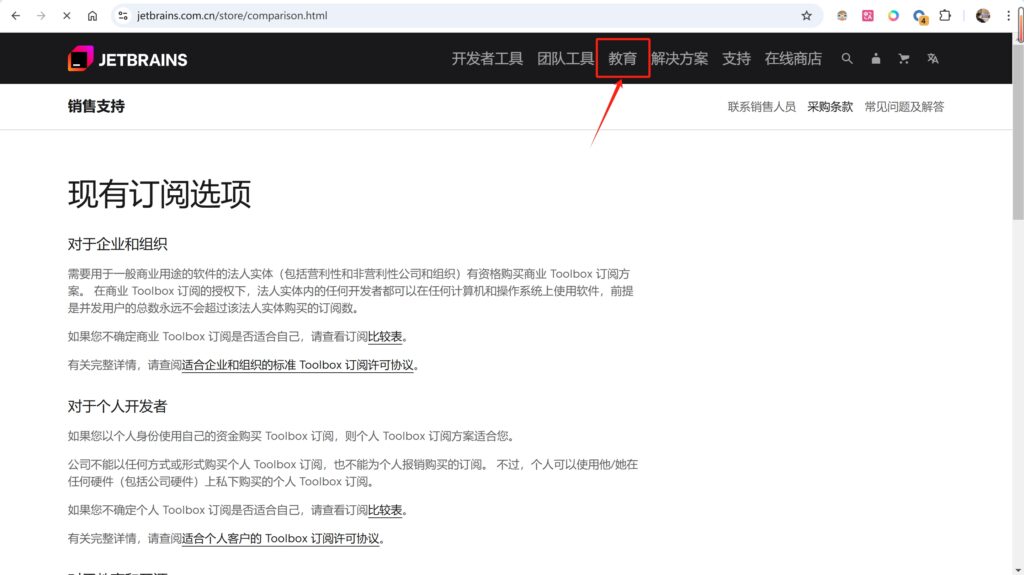Click the first extension icon beside star
The height and width of the screenshot is (575, 1024).
point(842,16)
